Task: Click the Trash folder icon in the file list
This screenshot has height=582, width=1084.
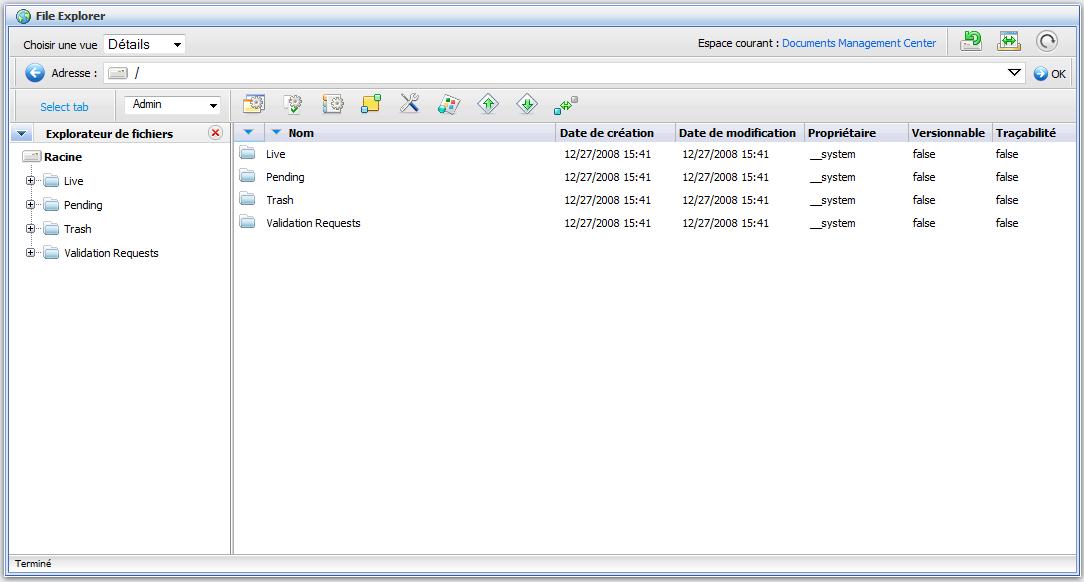Action: coord(247,199)
